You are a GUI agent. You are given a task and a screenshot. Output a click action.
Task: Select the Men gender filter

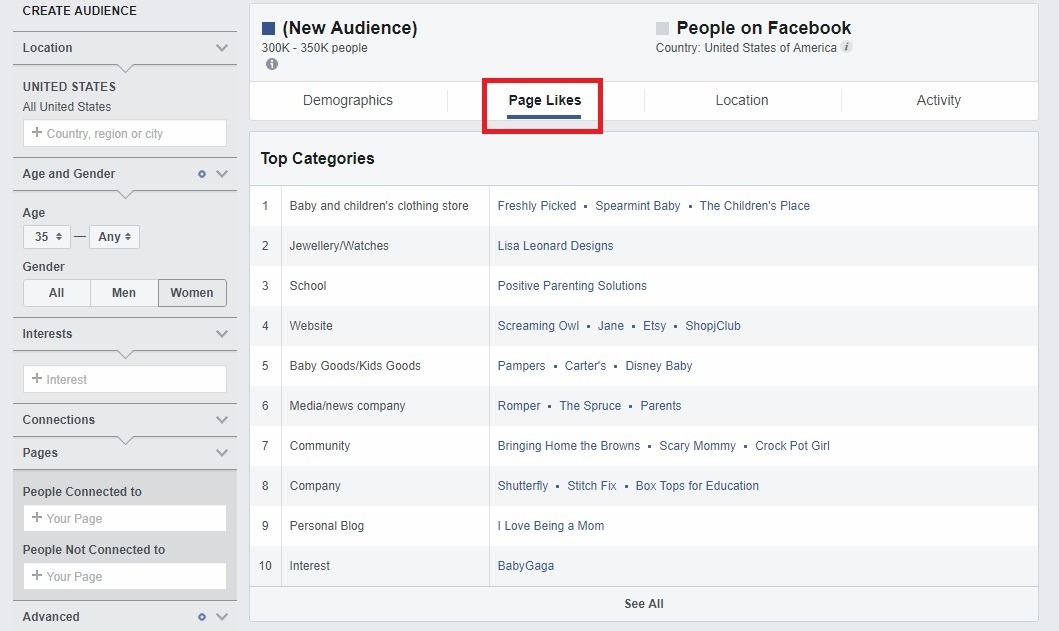tap(124, 292)
